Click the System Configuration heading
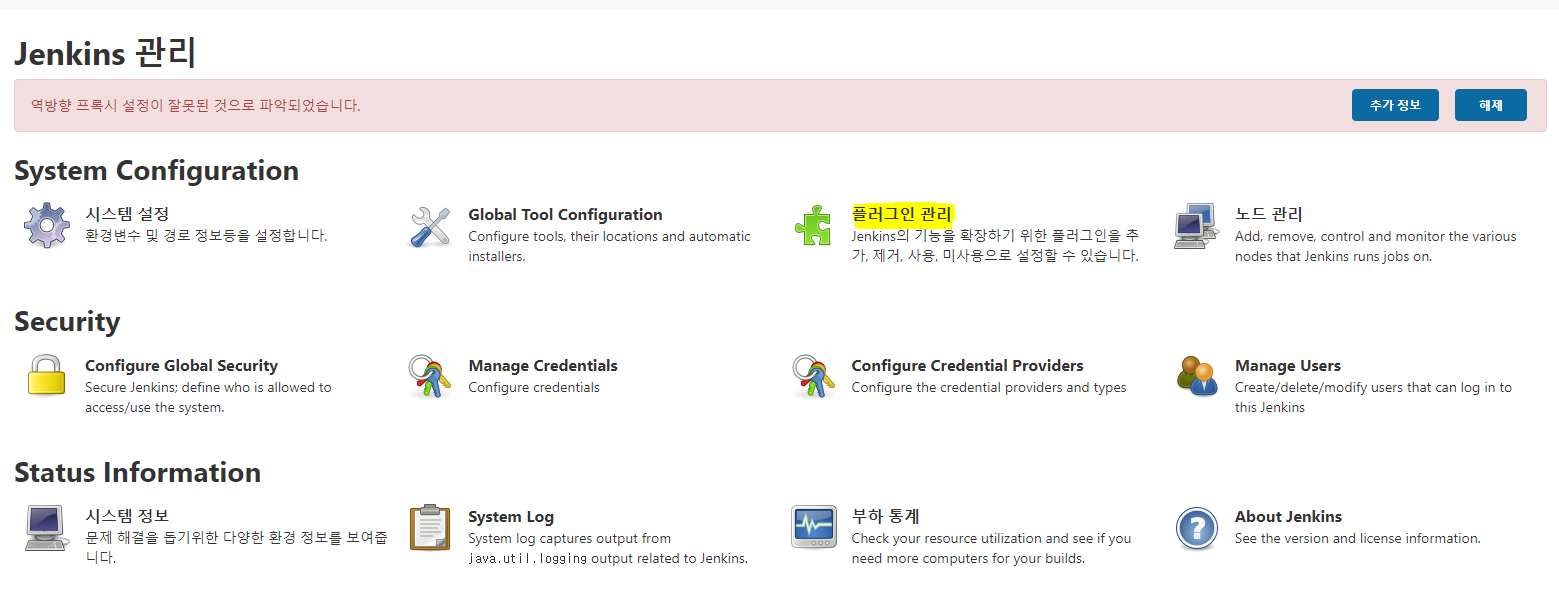Viewport: 1559px width, 599px height. click(156, 171)
